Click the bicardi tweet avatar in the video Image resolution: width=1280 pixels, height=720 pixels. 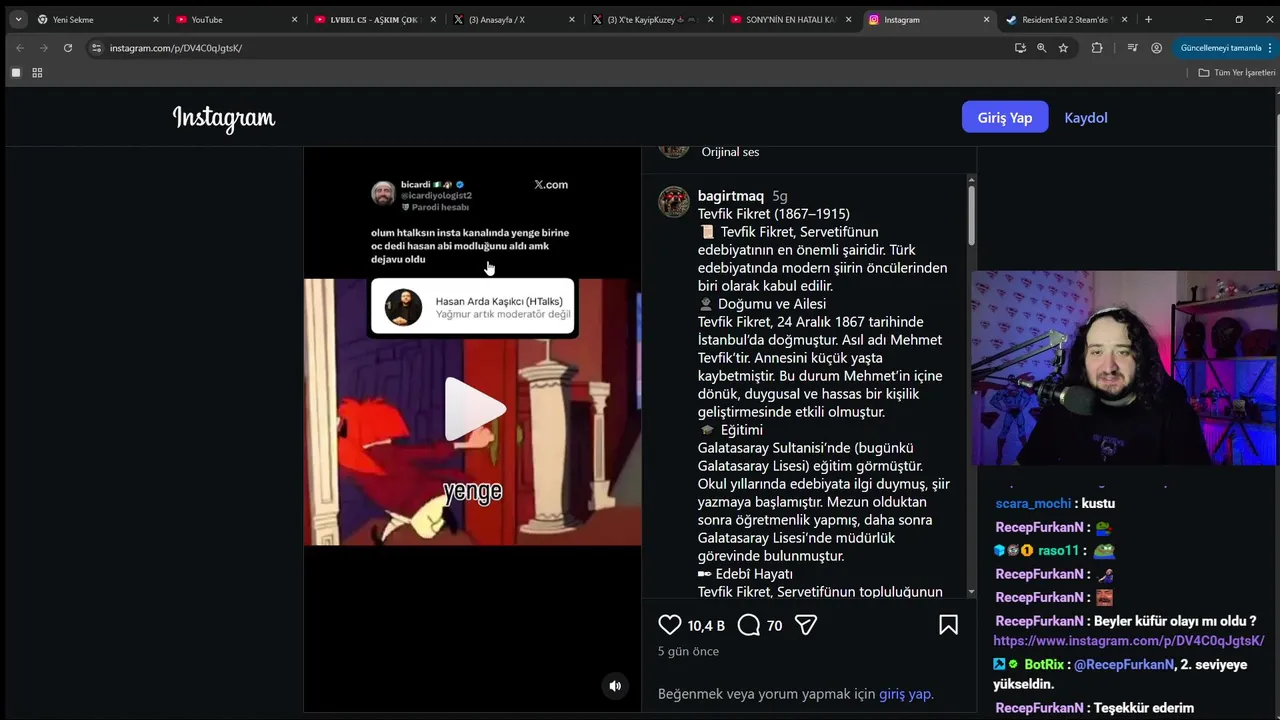click(x=383, y=193)
